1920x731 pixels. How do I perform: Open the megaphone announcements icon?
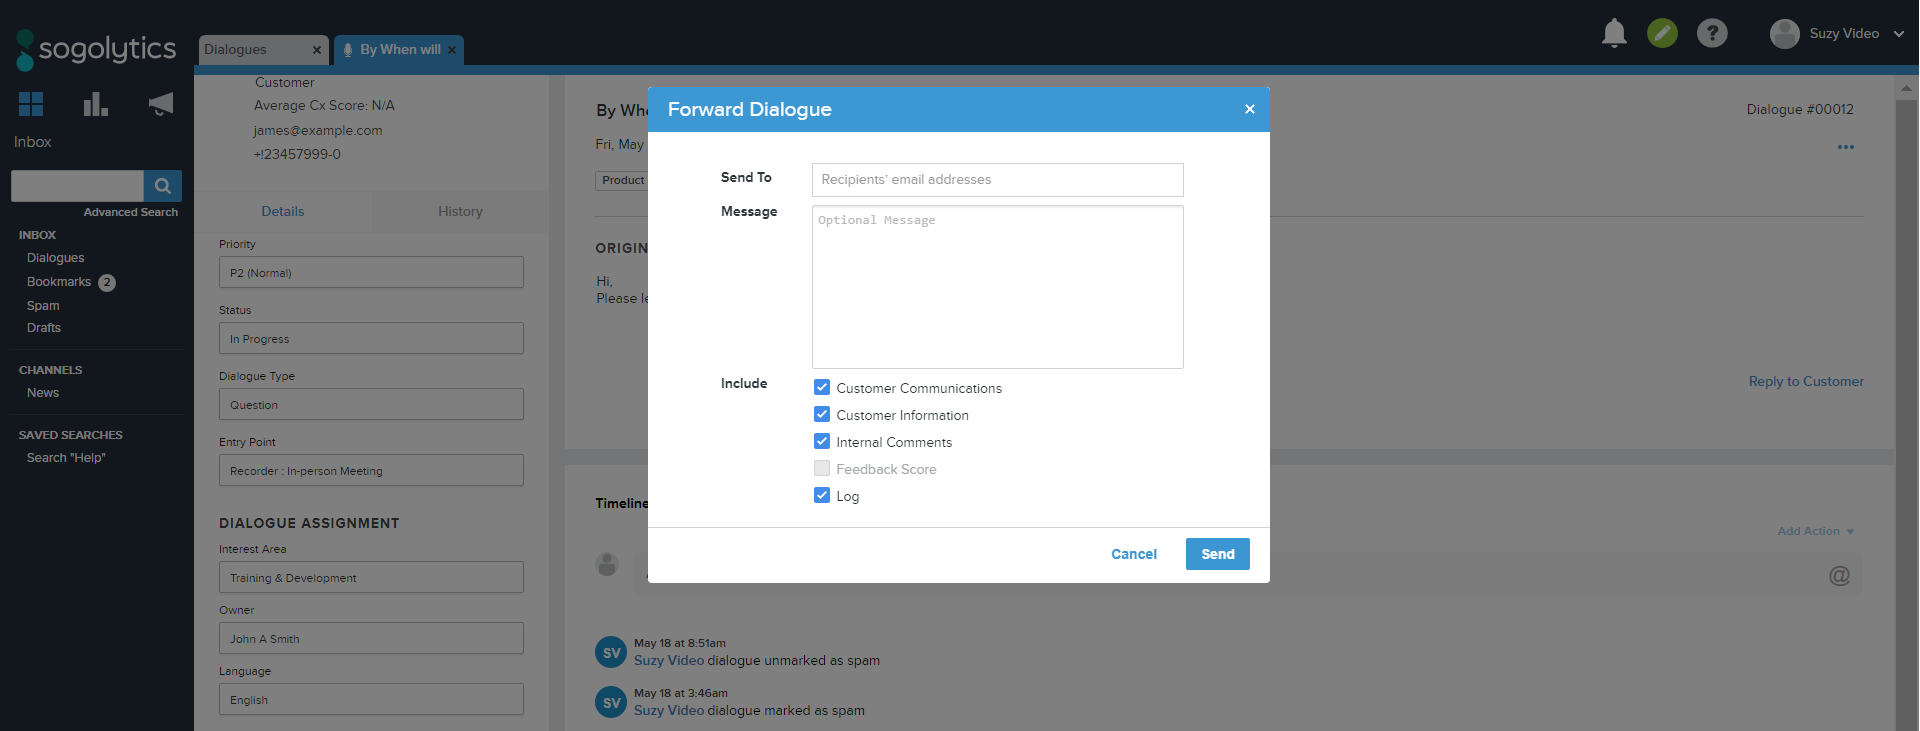tap(160, 104)
